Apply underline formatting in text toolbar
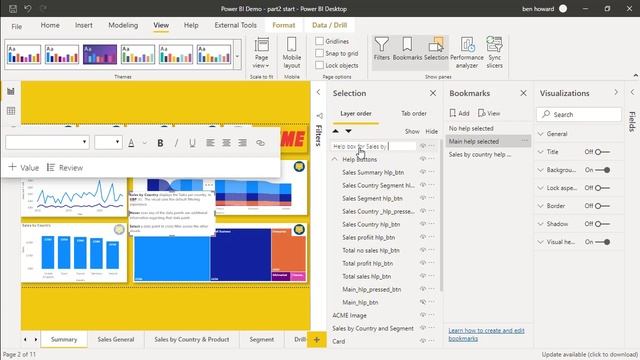Viewport: 640px width, 360px height. (x=192, y=143)
